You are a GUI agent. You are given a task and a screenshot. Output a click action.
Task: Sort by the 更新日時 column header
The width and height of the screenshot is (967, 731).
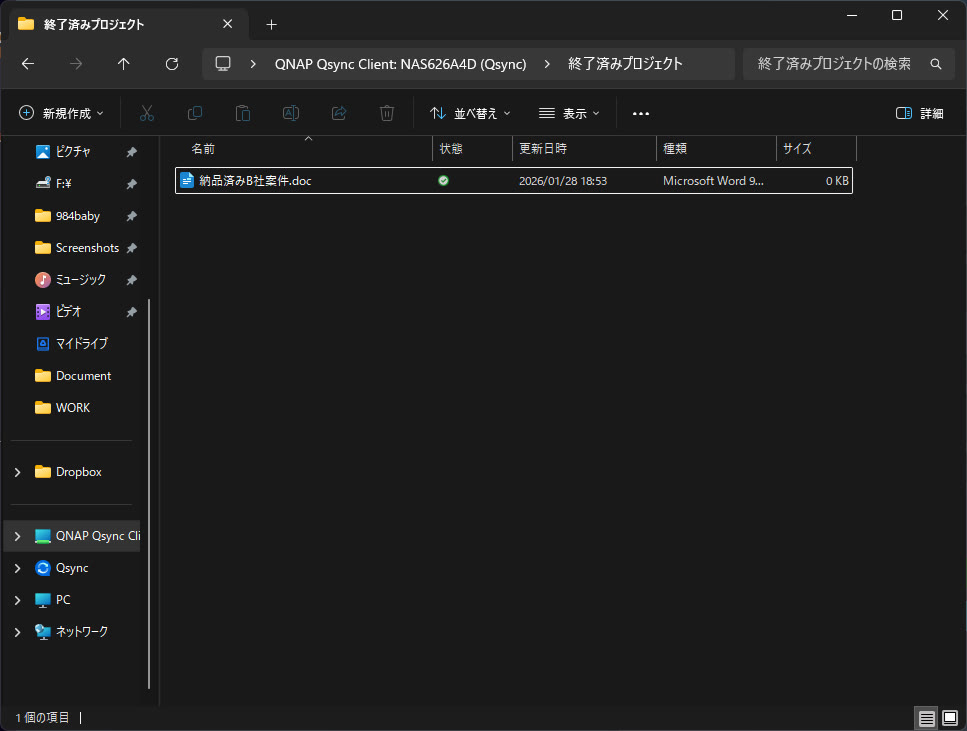[x=543, y=149]
